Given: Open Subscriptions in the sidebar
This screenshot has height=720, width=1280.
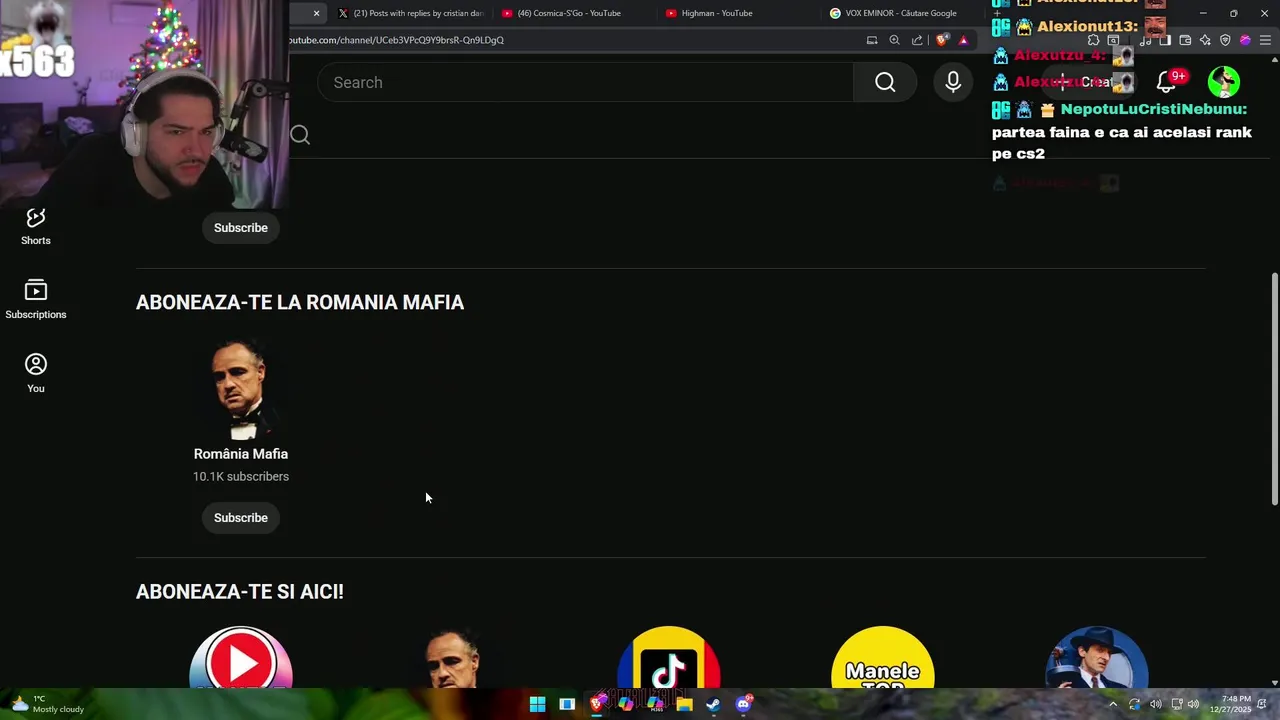Looking at the screenshot, I should point(36,300).
